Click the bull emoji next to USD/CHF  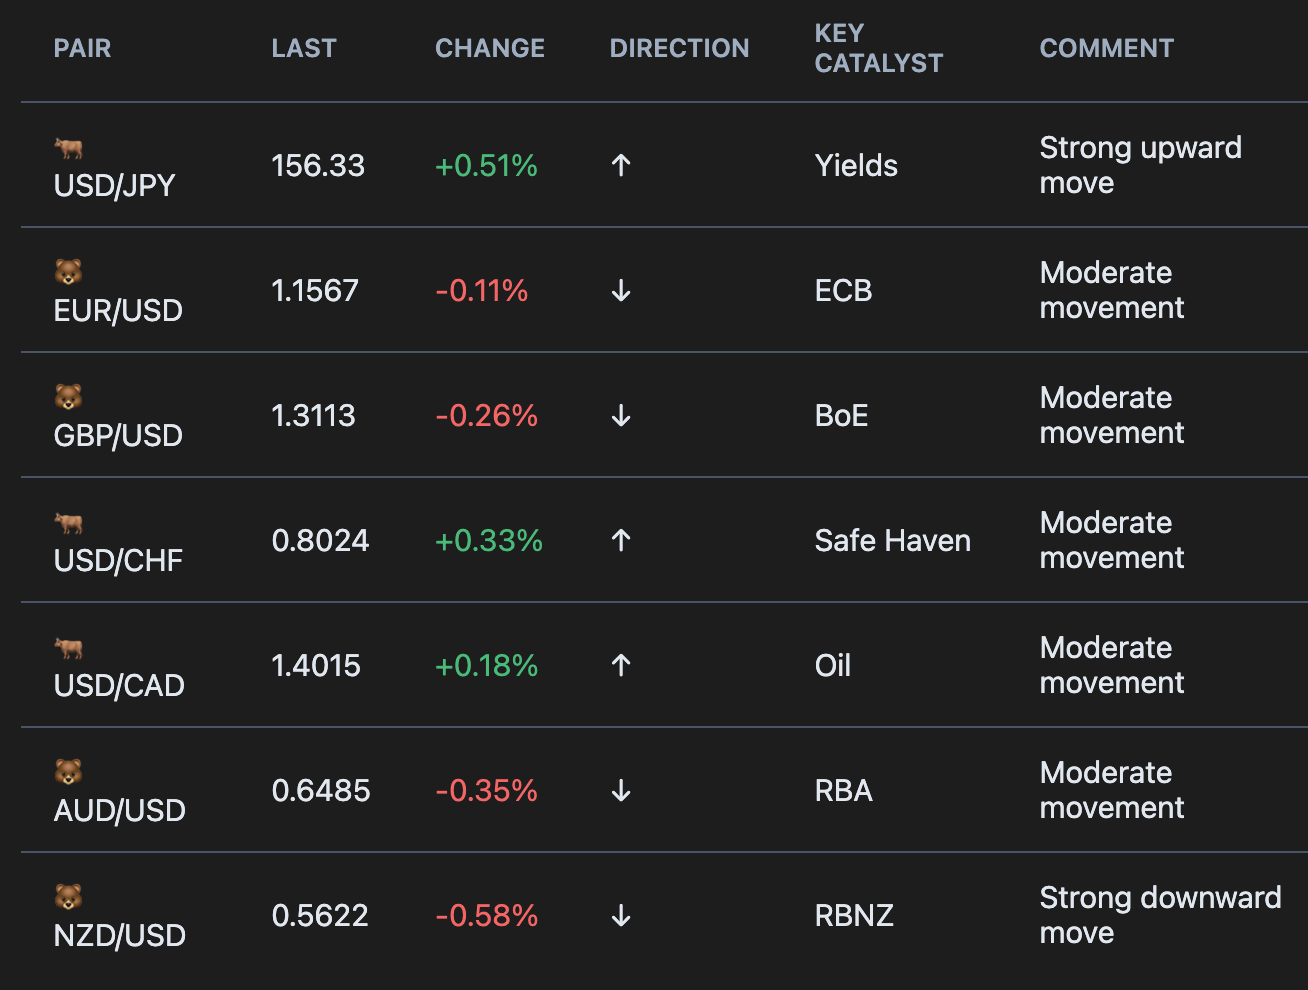(68, 523)
